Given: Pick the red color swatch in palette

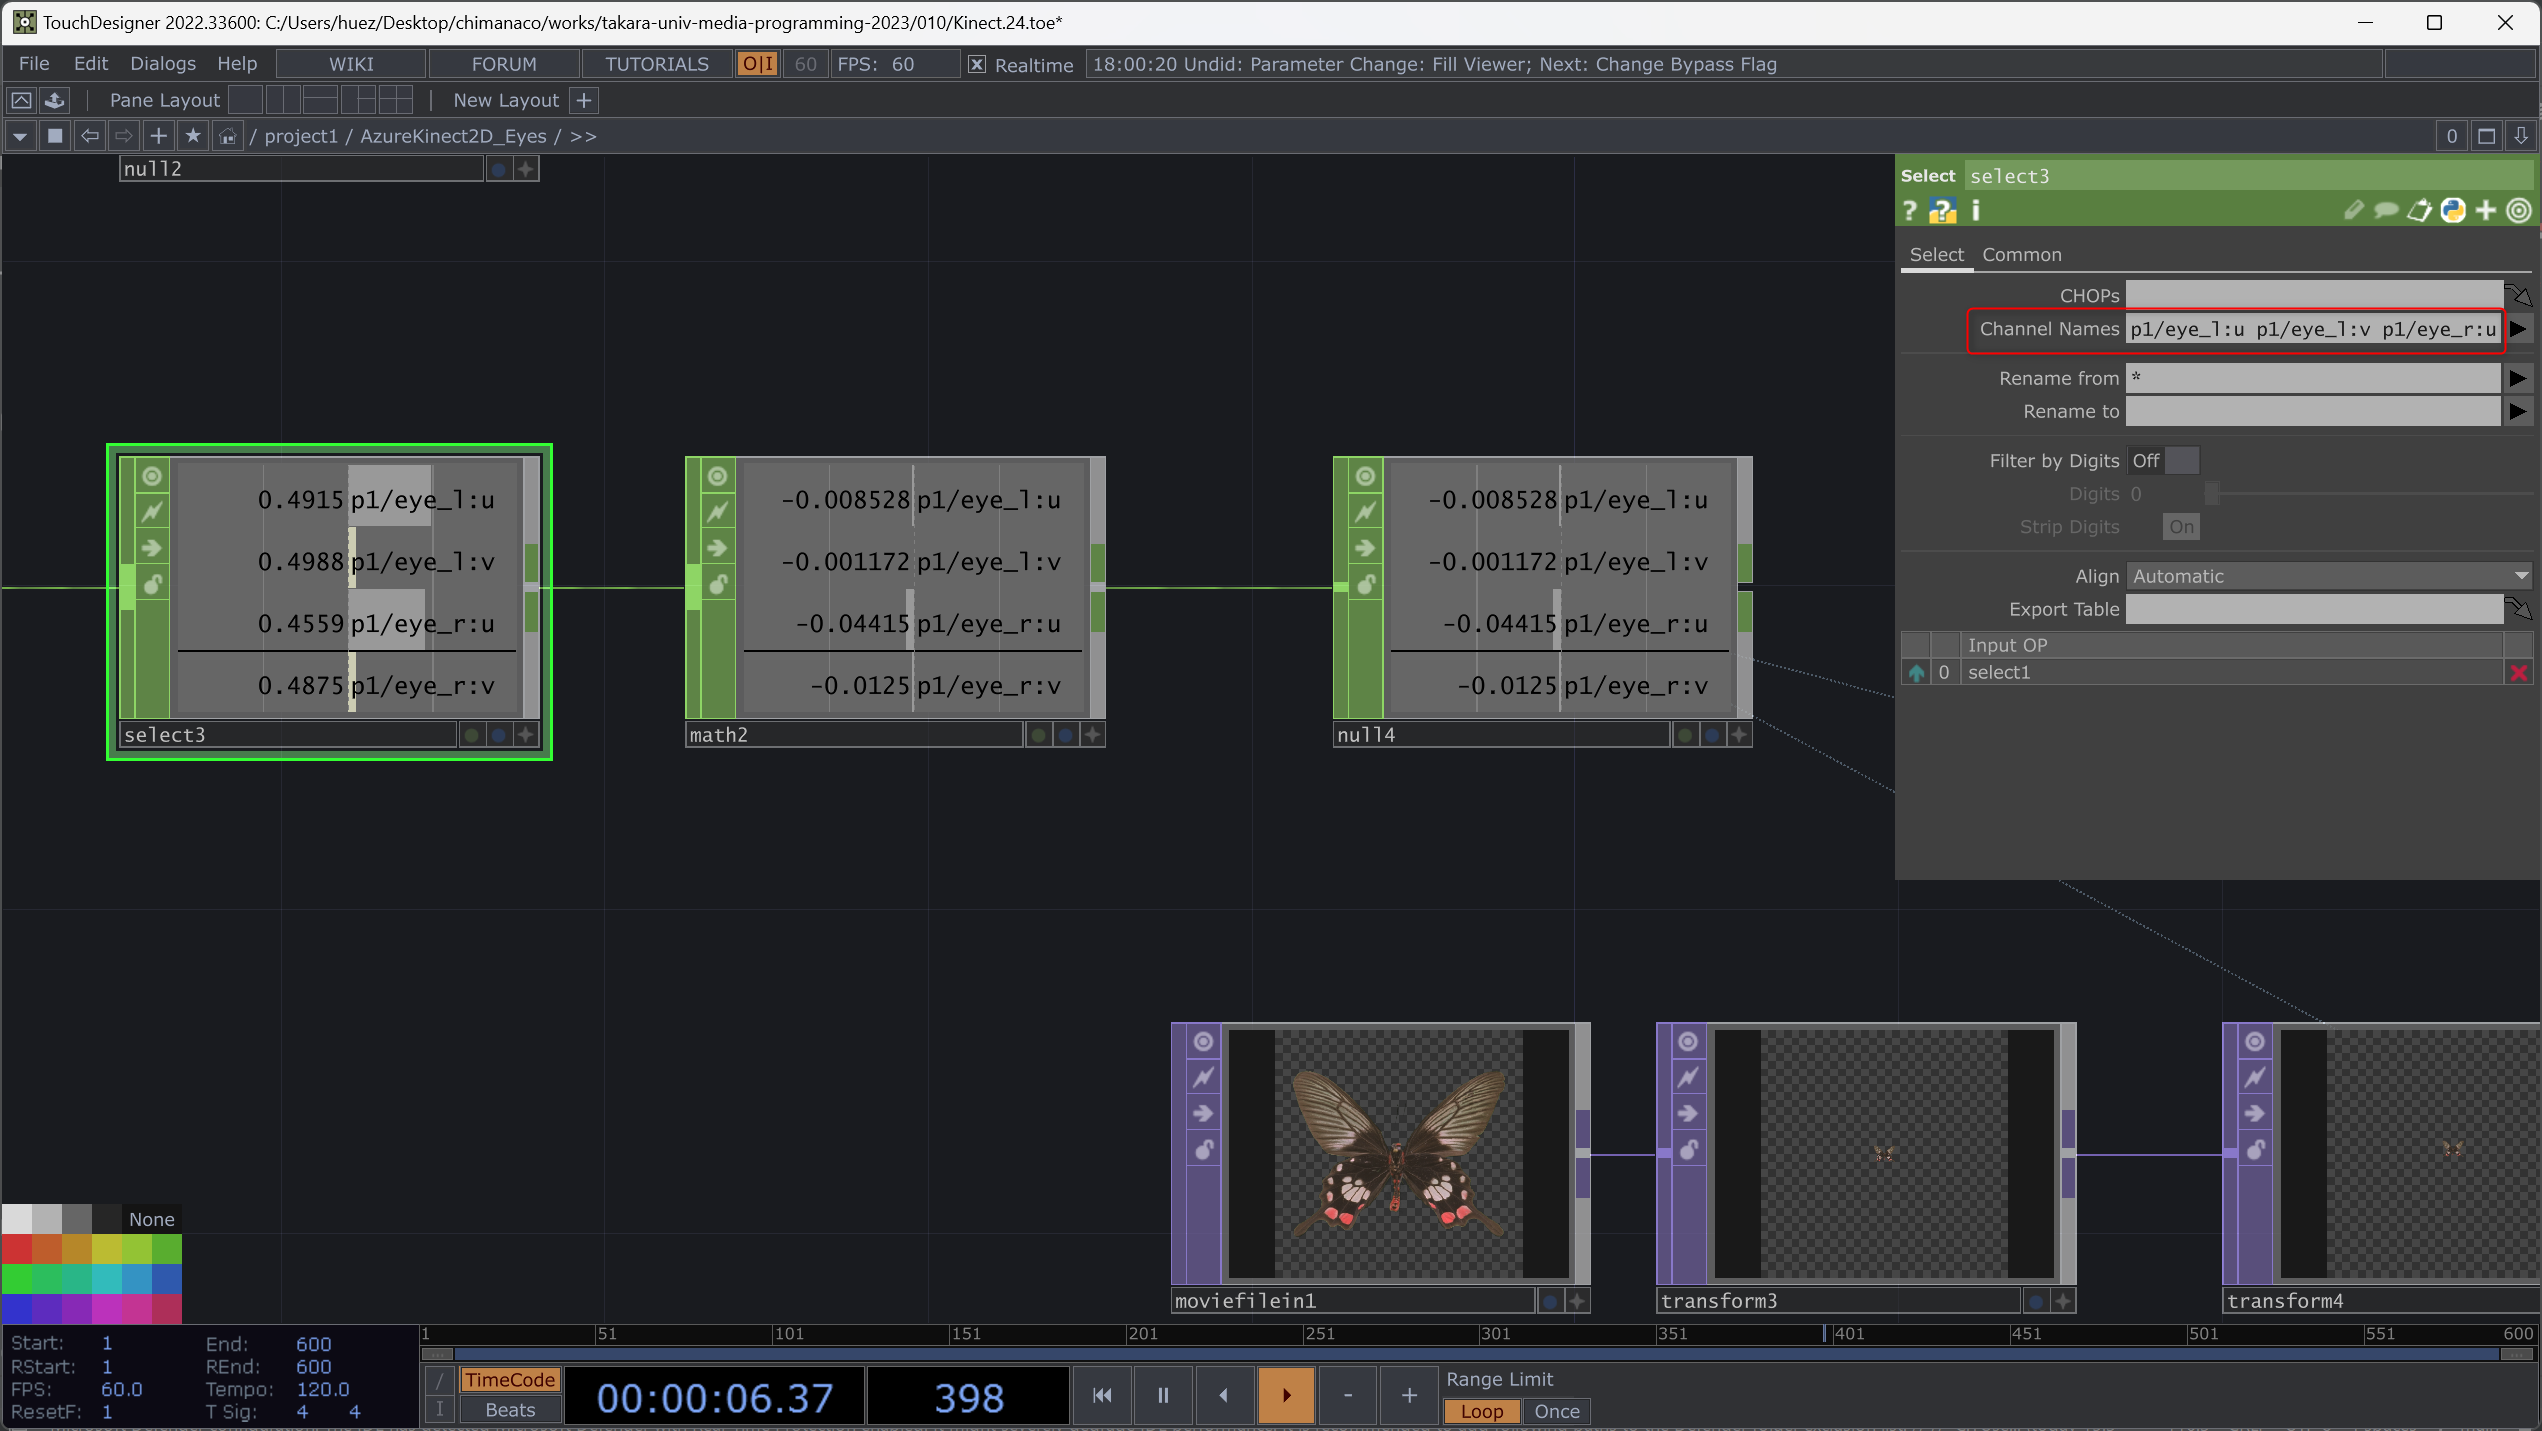Looking at the screenshot, I should point(16,1248).
